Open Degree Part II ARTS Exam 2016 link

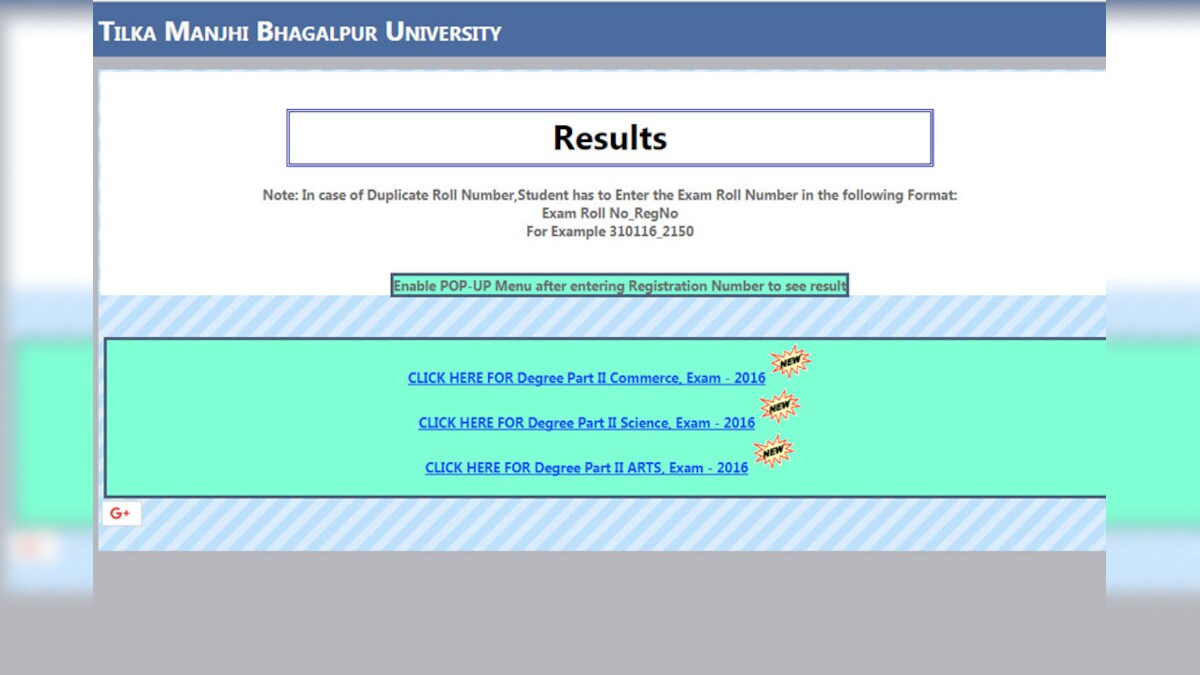(x=586, y=467)
